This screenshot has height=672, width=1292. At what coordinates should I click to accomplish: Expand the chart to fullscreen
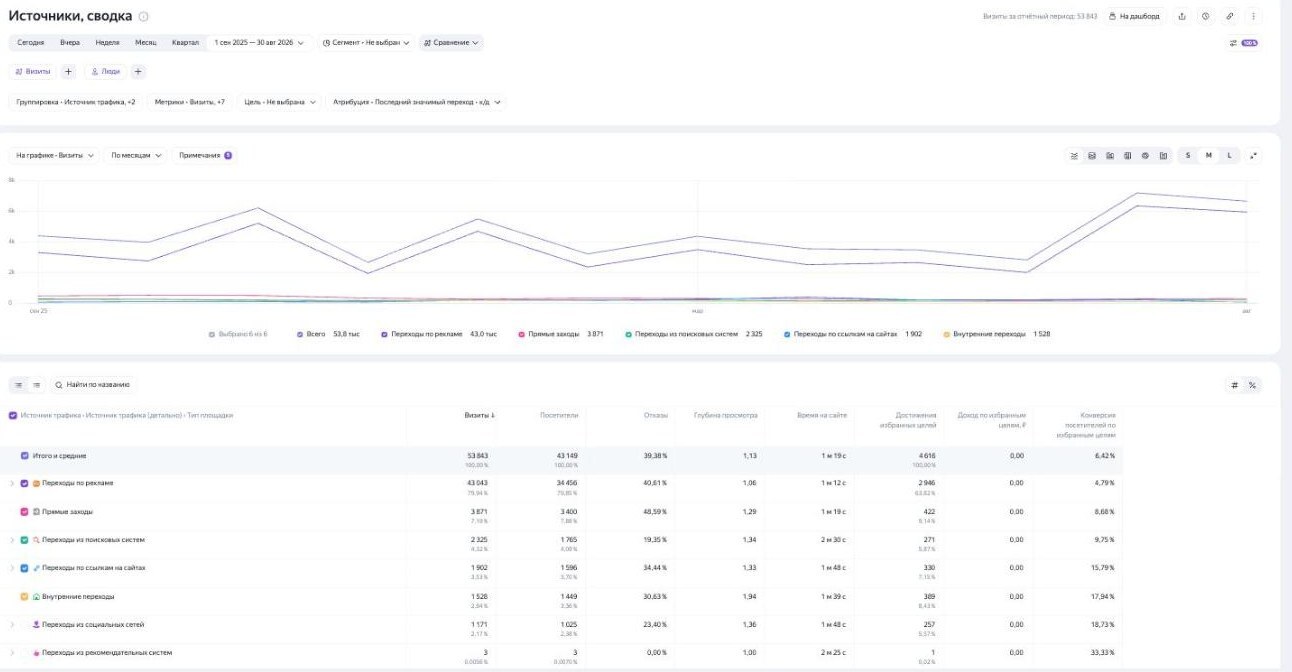click(1254, 156)
